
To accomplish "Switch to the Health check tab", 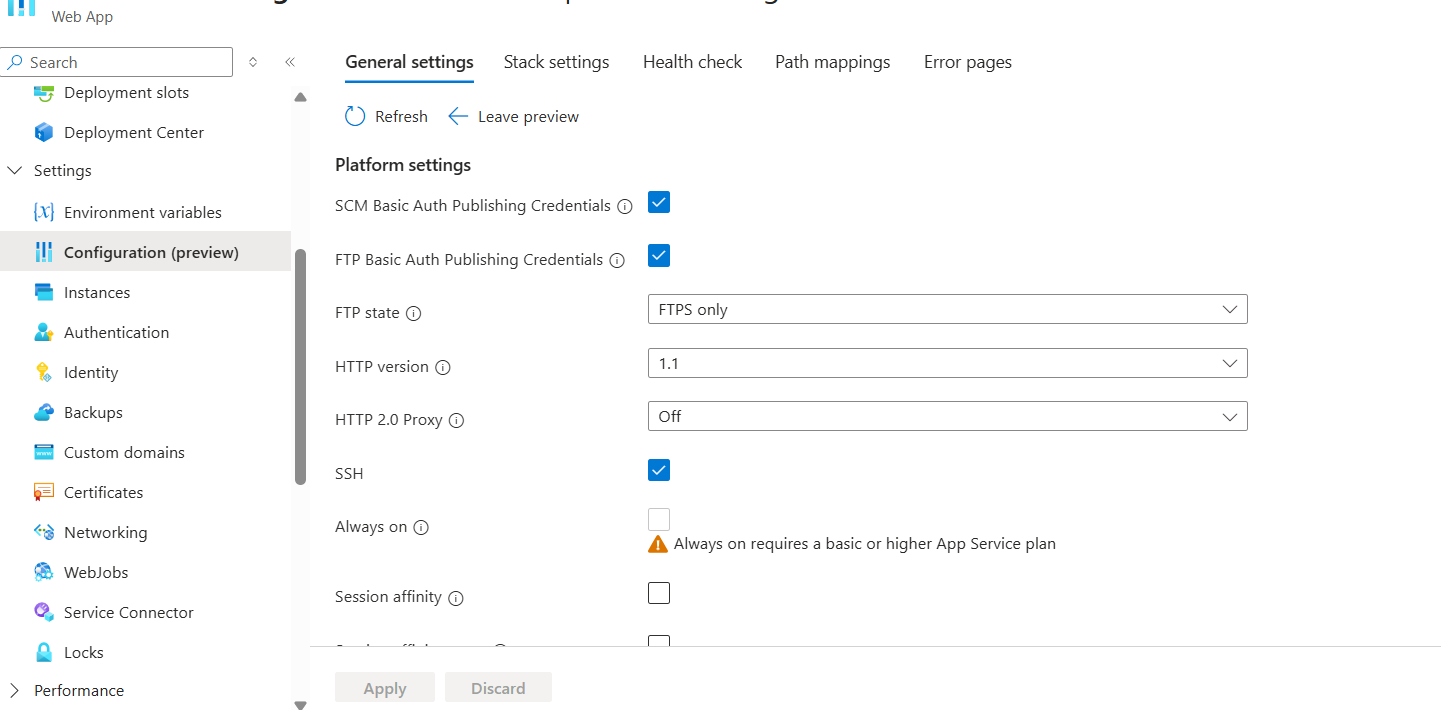I will pos(692,62).
